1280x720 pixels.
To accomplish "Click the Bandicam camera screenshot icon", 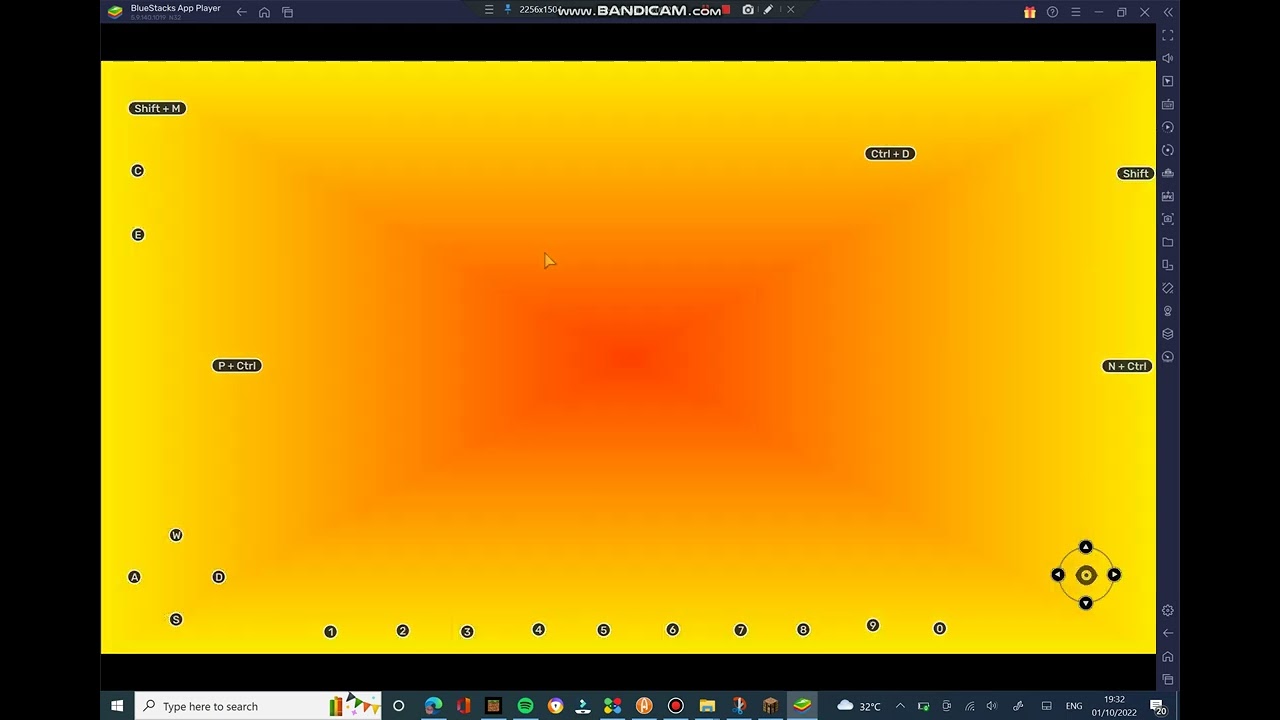I will tap(748, 10).
